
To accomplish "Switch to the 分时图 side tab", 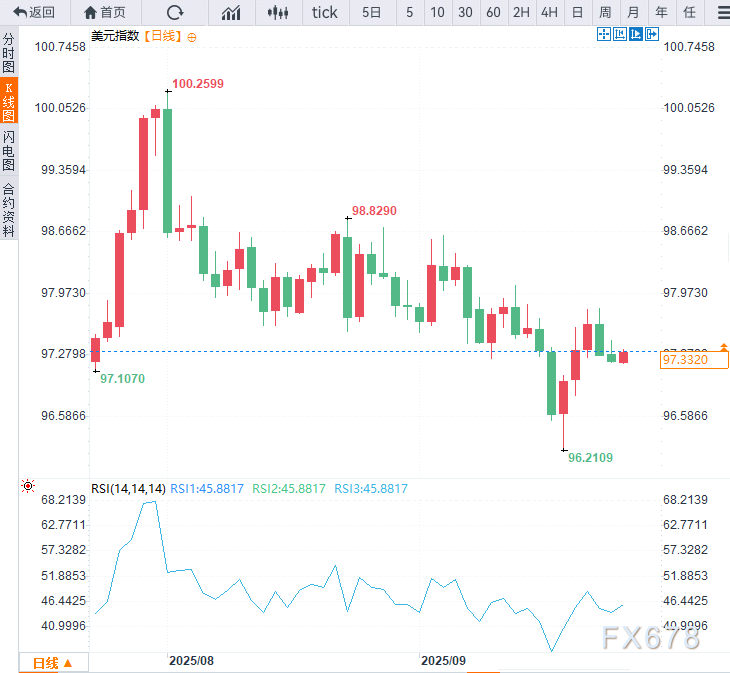I will [x=9, y=52].
